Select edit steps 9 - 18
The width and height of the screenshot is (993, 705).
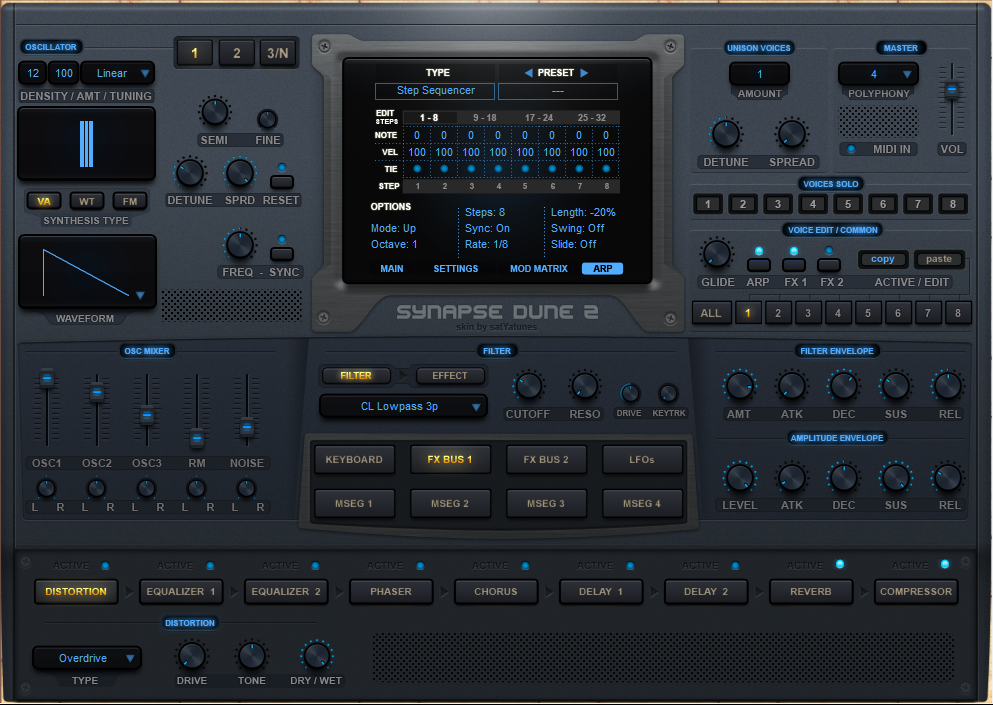(484, 118)
